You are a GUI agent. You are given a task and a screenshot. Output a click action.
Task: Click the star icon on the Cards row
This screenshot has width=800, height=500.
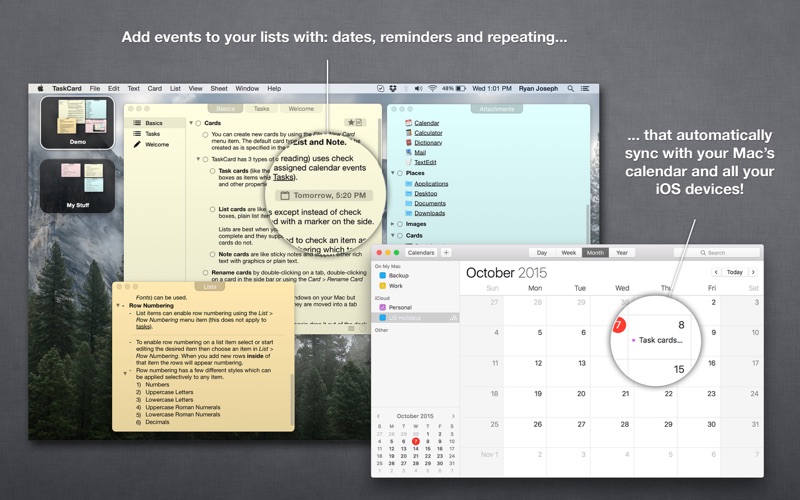point(351,122)
